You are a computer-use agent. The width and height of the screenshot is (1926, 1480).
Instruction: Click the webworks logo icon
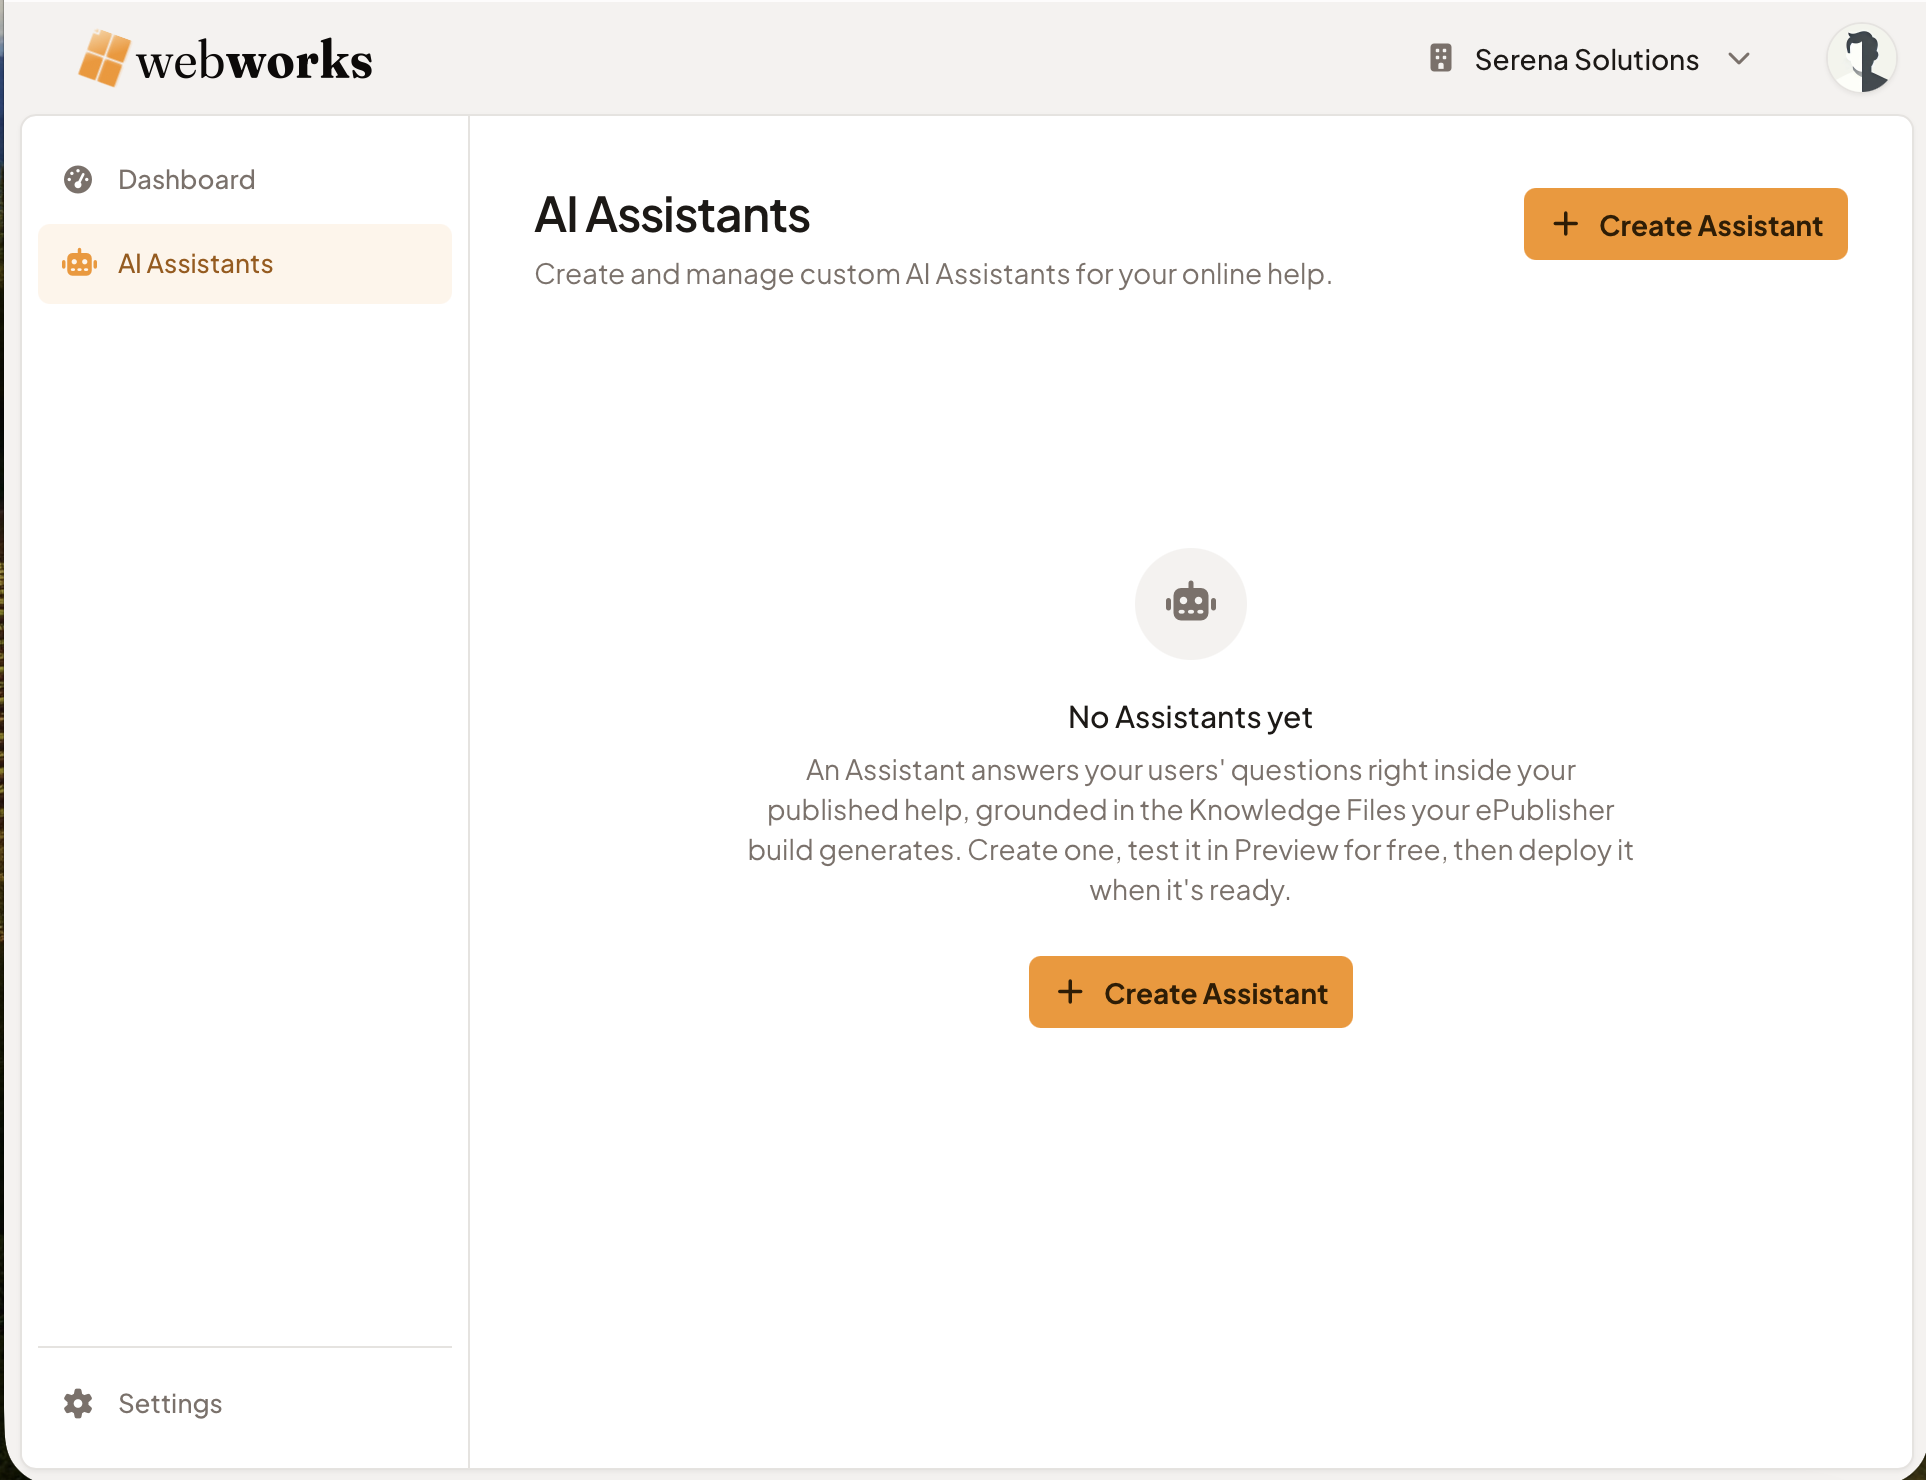point(104,58)
